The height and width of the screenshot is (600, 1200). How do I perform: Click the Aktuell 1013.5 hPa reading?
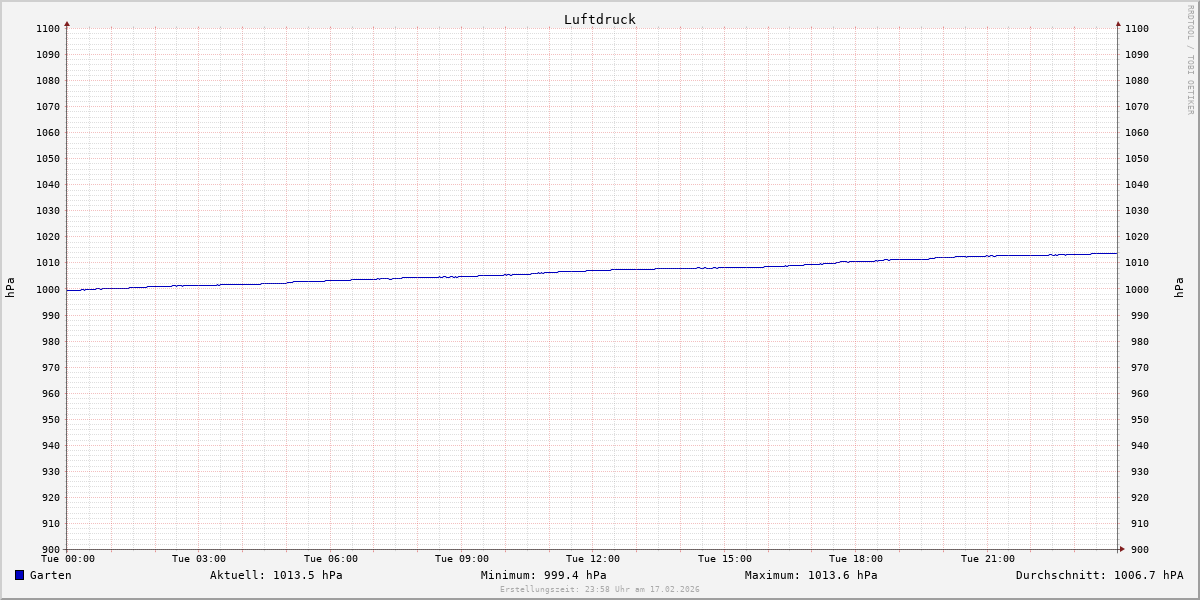click(276, 575)
